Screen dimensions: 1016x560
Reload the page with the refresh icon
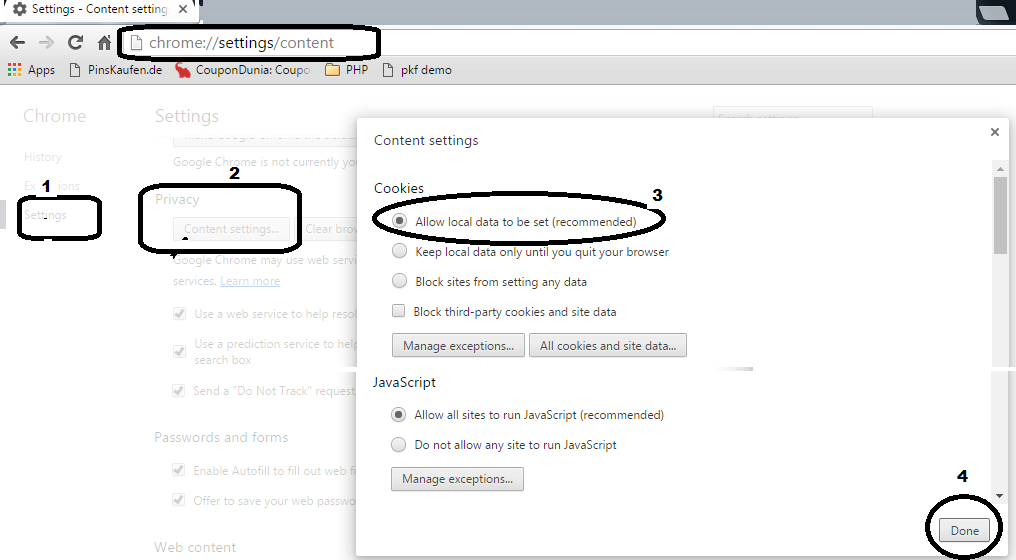coord(75,43)
